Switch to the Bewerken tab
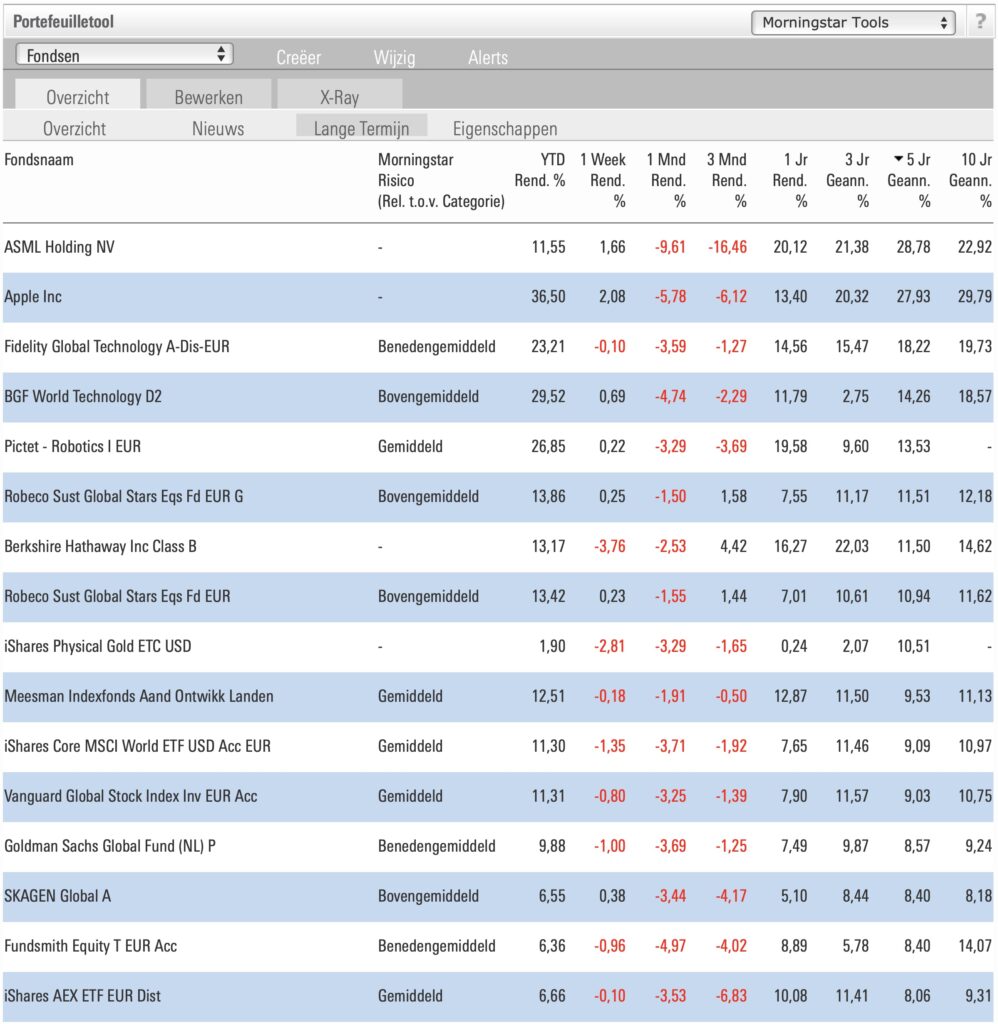The image size is (998, 1024). tap(208, 95)
